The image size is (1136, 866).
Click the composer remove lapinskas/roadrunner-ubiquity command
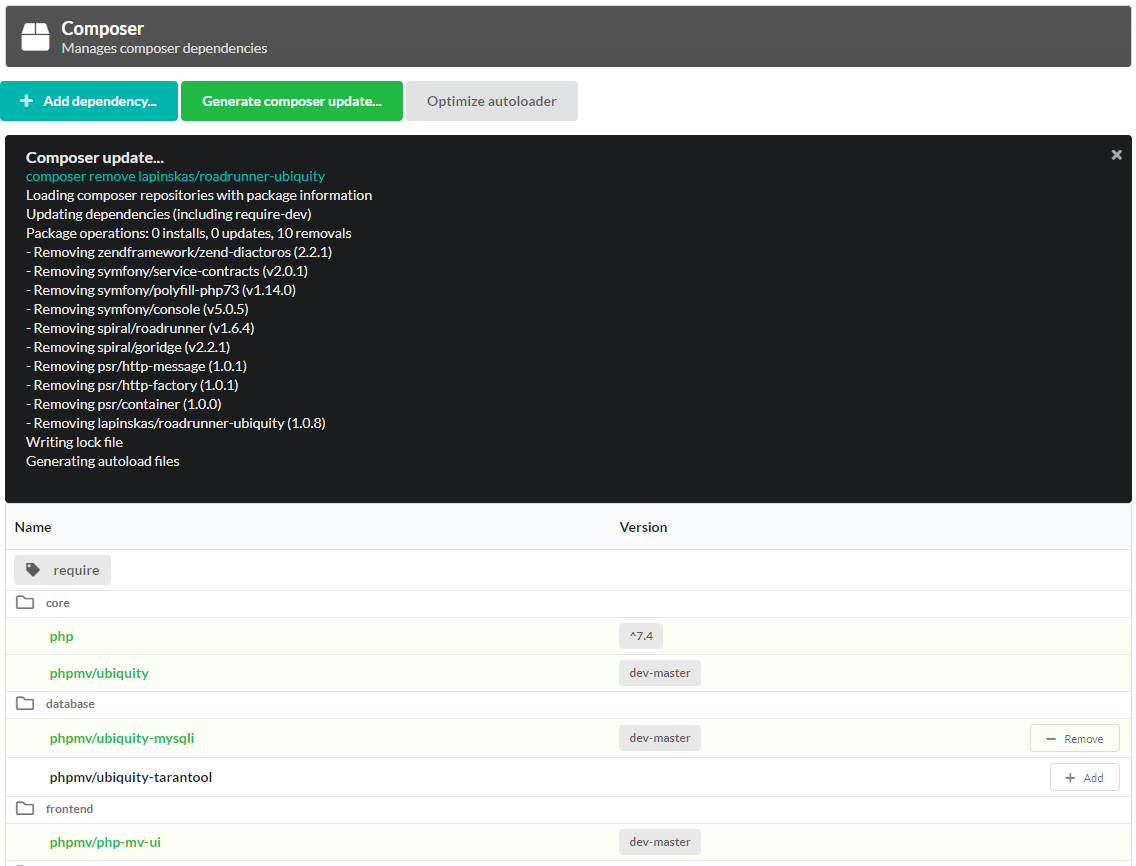(x=175, y=176)
